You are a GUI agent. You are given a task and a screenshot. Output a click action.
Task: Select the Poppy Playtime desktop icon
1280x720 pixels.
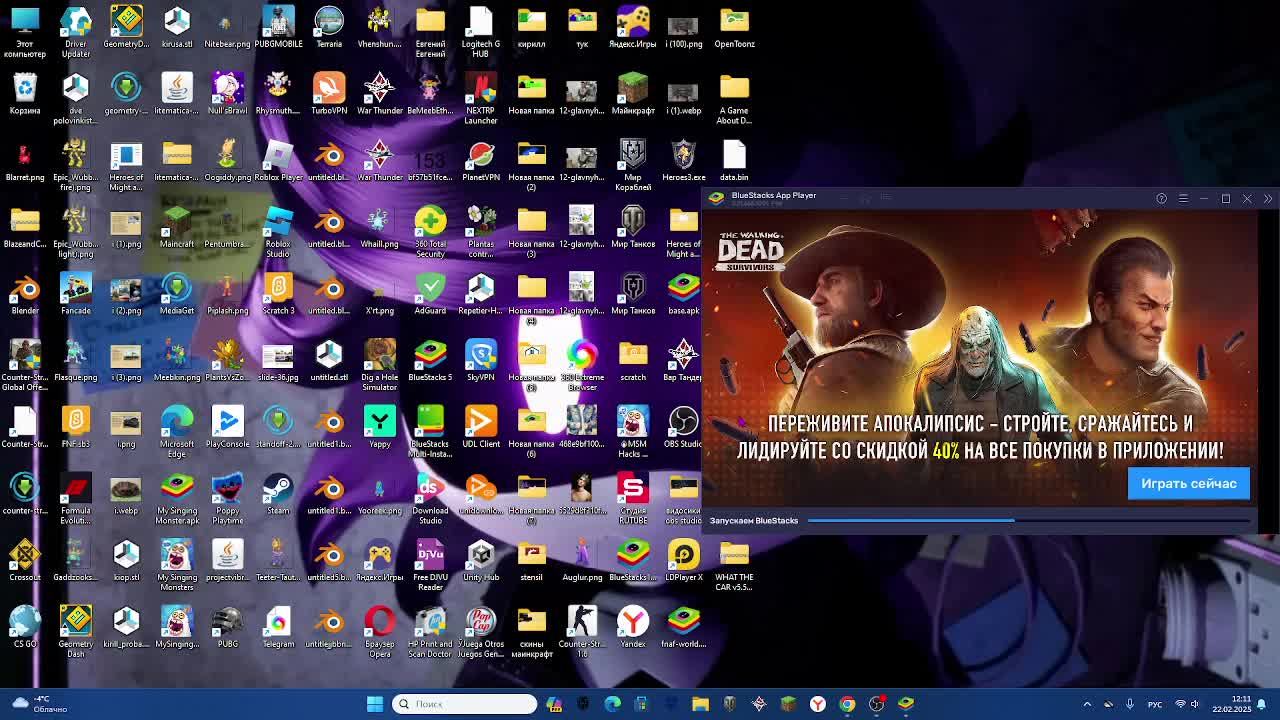(228, 499)
